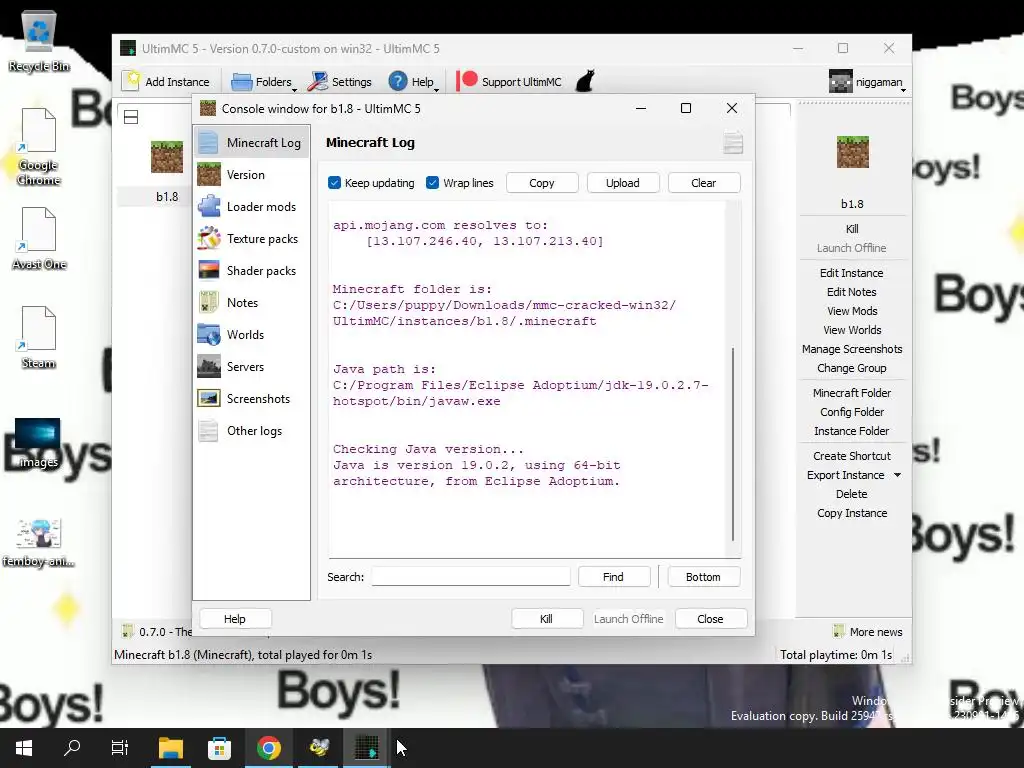This screenshot has height=768, width=1024.
Task: Select the Steam desktop shortcut
Action: point(39,337)
